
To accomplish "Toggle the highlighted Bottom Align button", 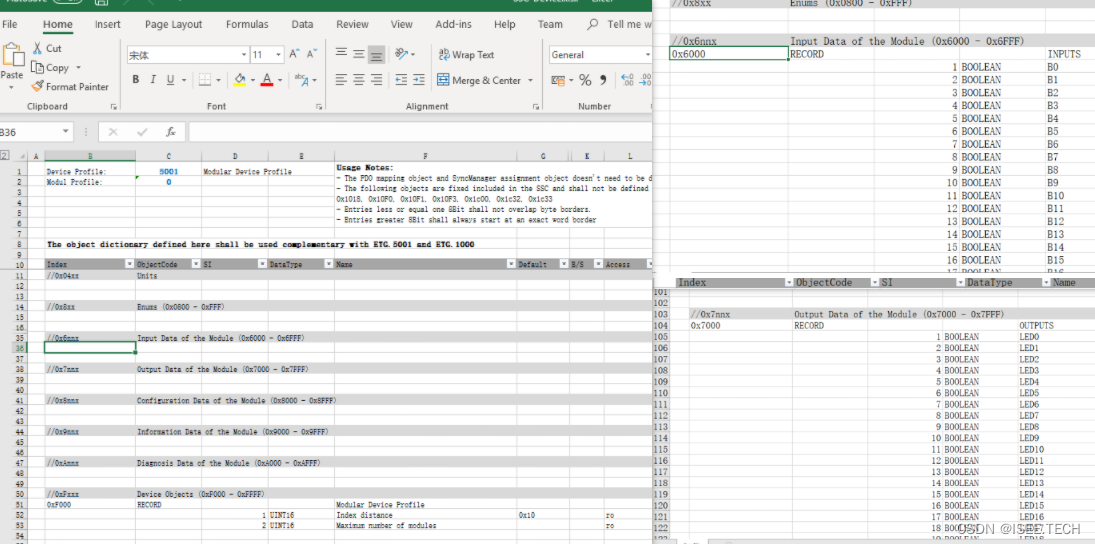I will [376, 54].
